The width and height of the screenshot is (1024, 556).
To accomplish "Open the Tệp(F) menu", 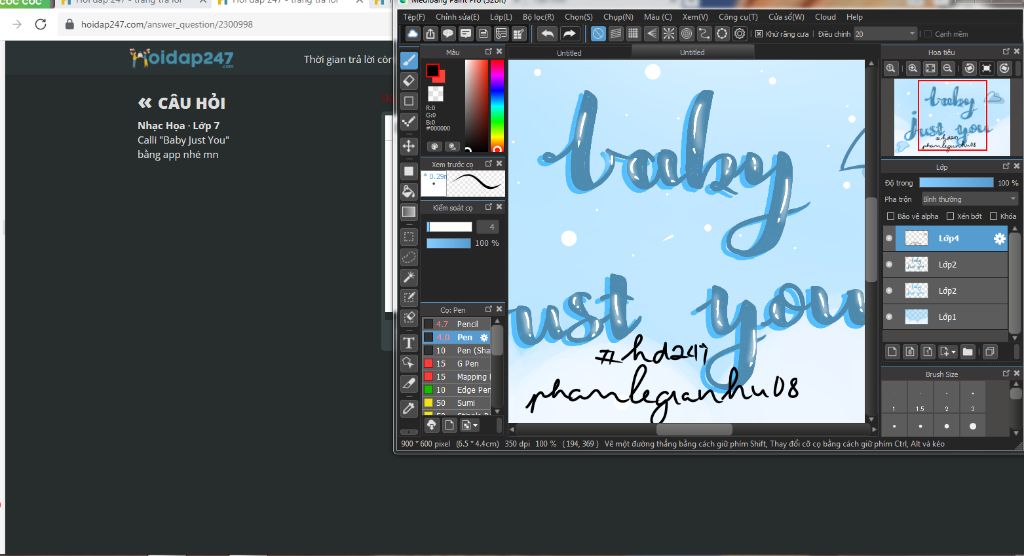I will pos(414,17).
